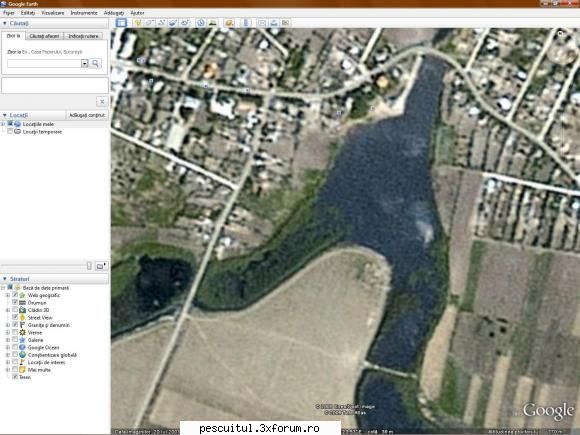Click the Record a Tour toolbar icon
This screenshot has height=435, width=580.
tap(185, 23)
